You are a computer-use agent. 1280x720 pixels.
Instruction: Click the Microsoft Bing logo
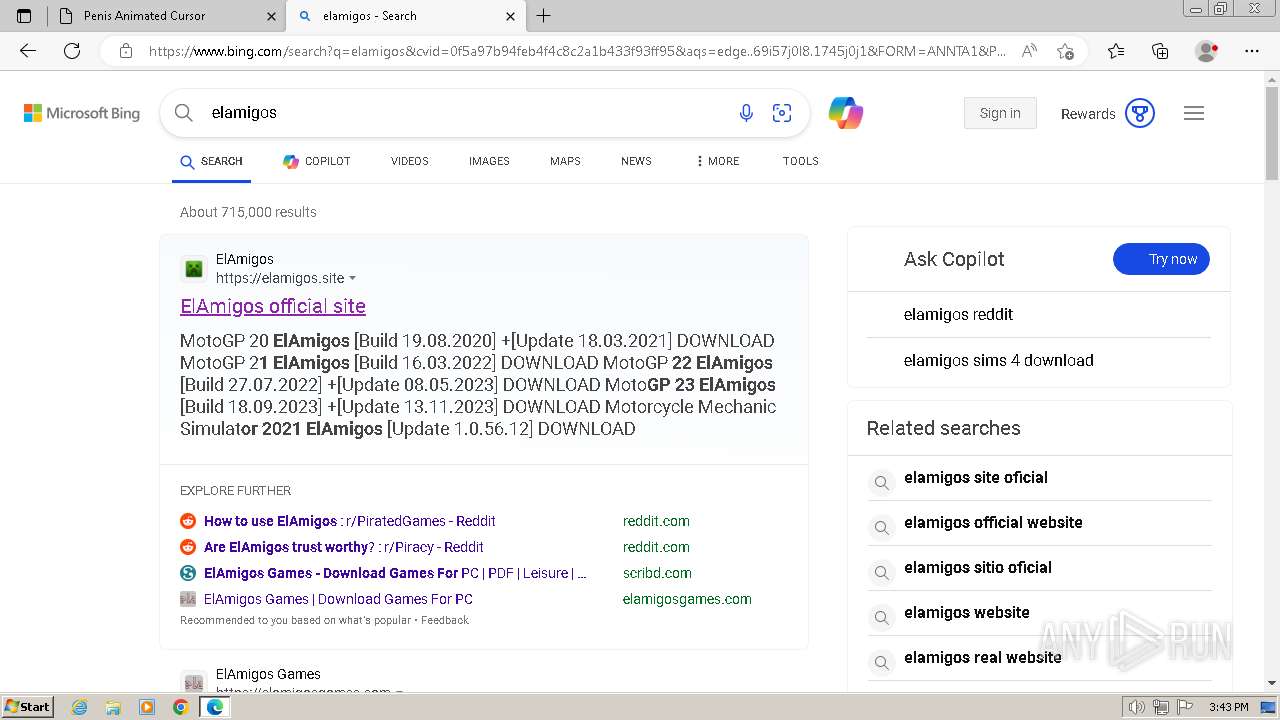coord(82,113)
